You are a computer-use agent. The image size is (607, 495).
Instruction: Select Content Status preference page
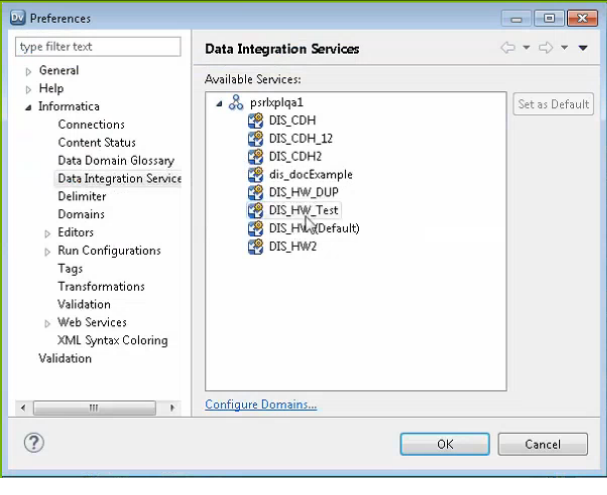coord(97,142)
